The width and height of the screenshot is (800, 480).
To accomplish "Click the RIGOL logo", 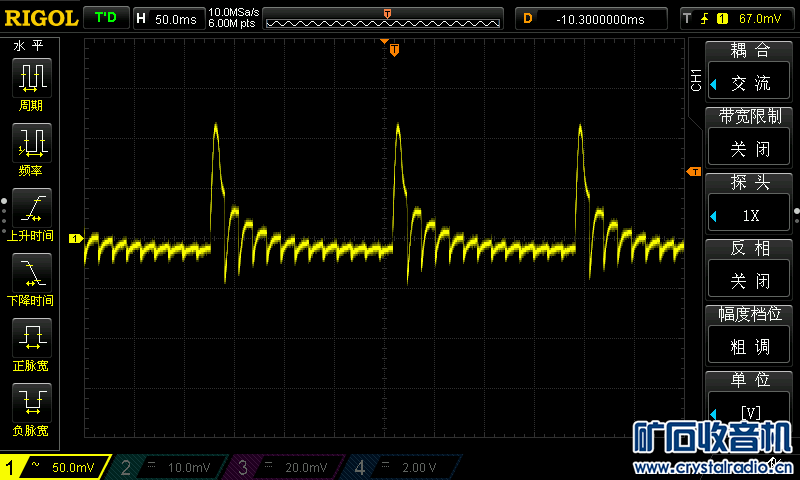I will [40, 18].
